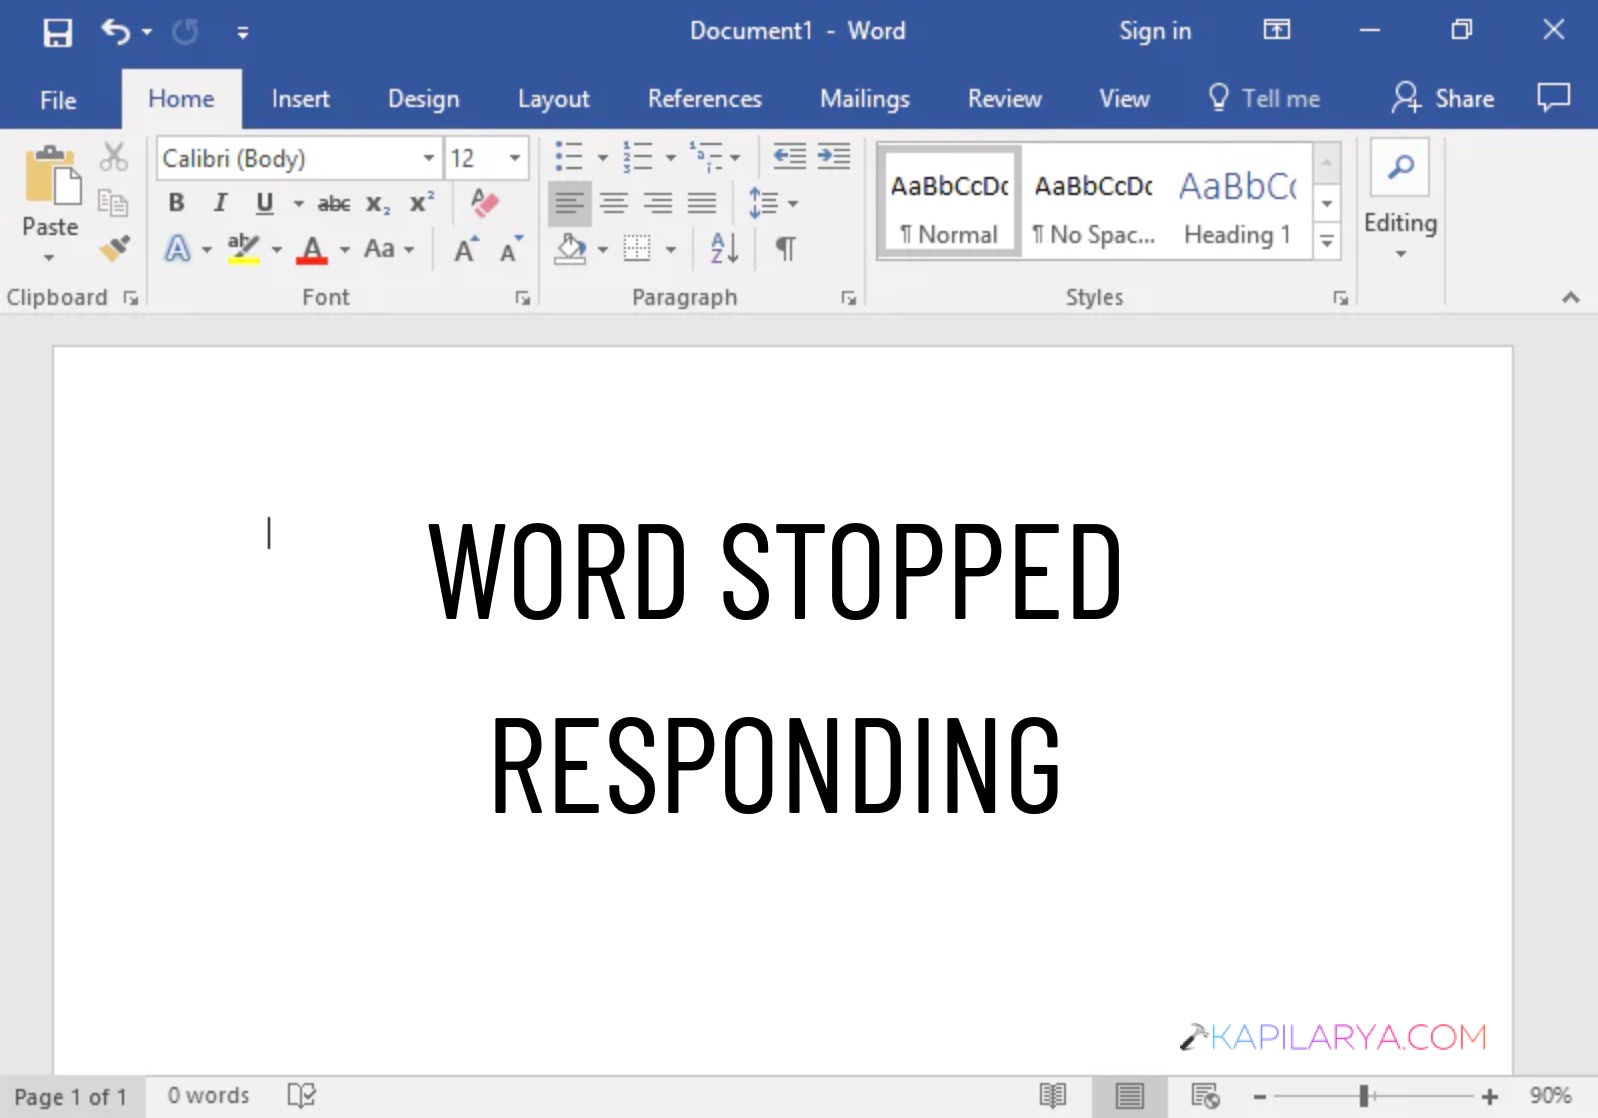
Task: Toggle Underline formatting
Action: coord(265,203)
